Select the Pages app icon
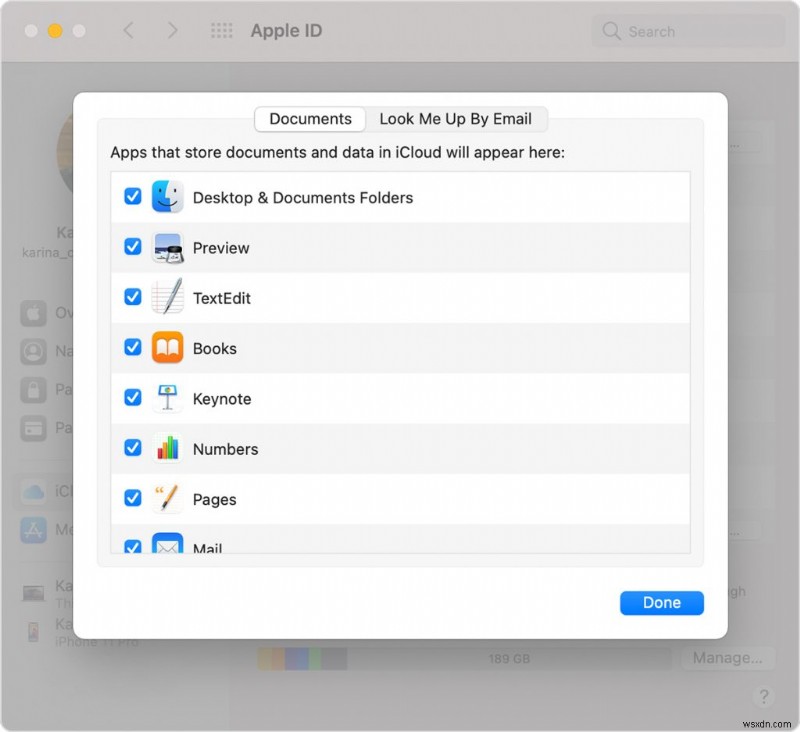The height and width of the screenshot is (732, 800). (166, 499)
